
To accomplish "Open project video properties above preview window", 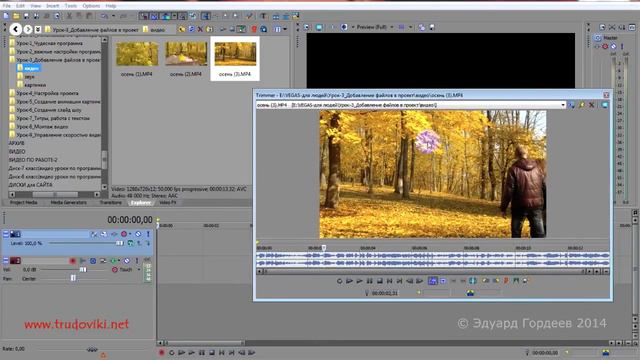I will pos(307,27).
